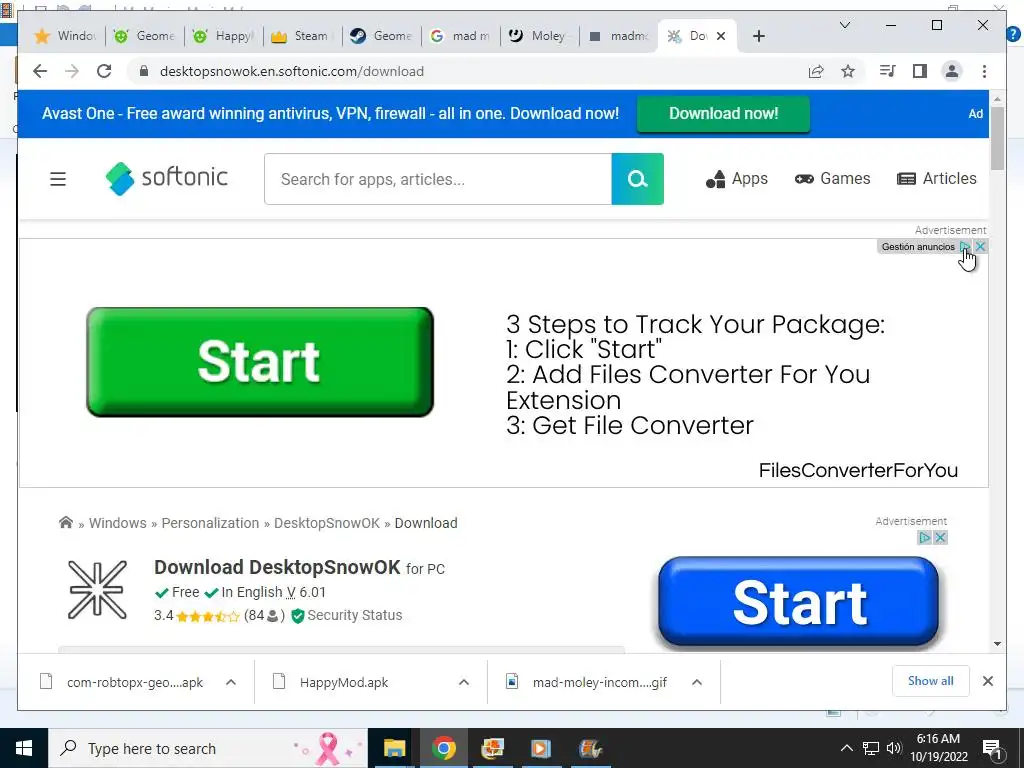Open the Chrome profile avatar
Screen dimensions: 1024x768
point(952,71)
